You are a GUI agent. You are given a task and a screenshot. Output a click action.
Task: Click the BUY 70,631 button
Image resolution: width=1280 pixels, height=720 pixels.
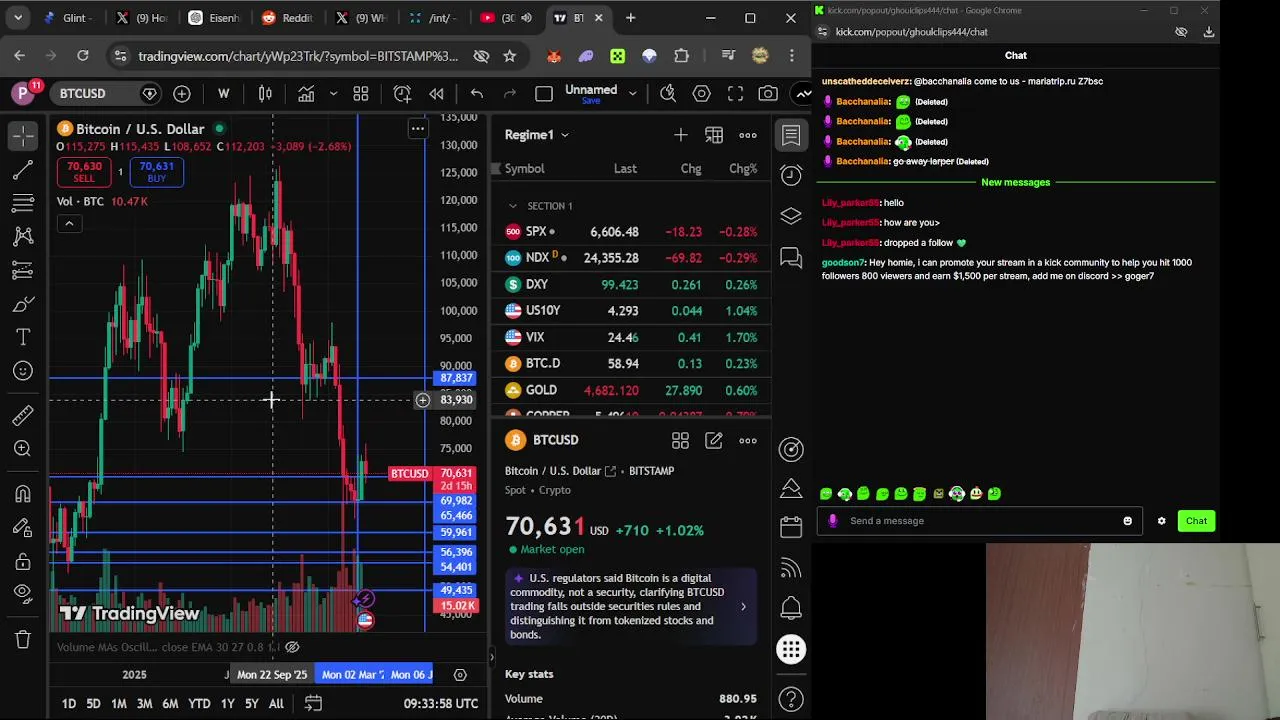coord(157,172)
